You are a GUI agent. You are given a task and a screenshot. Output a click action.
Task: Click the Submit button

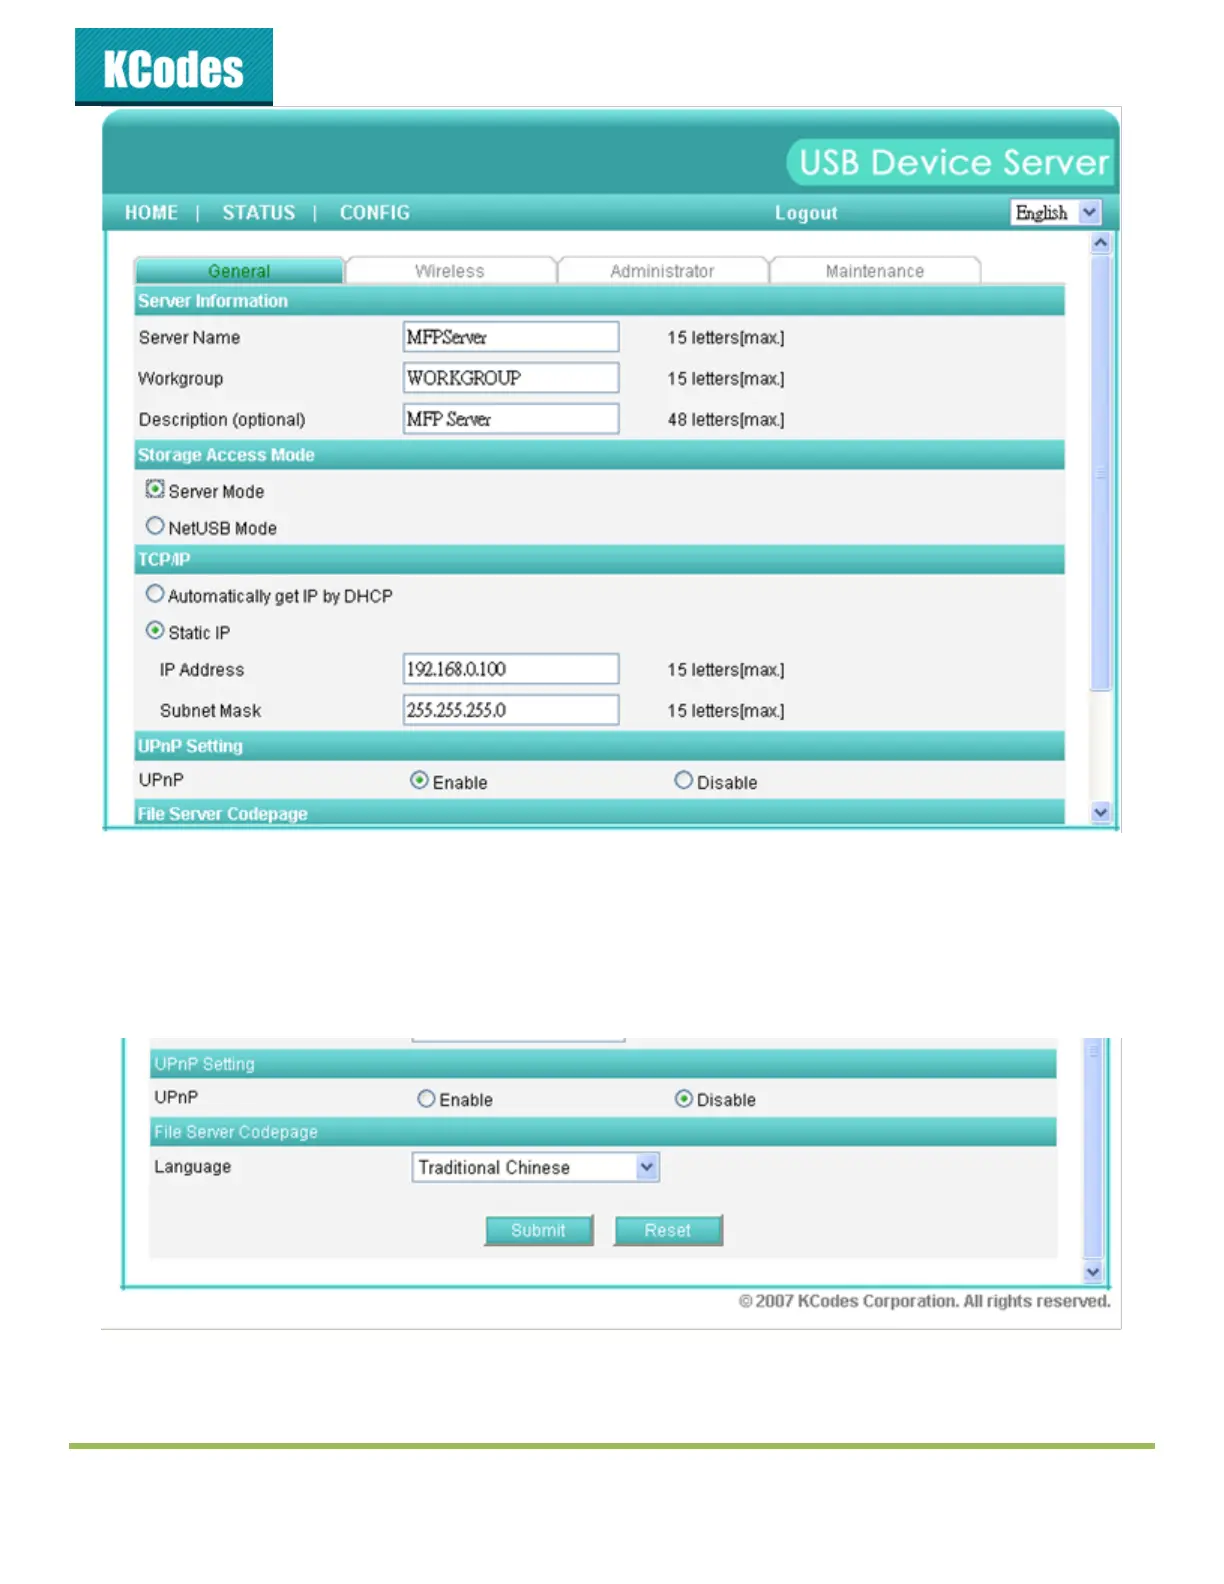click(539, 1230)
